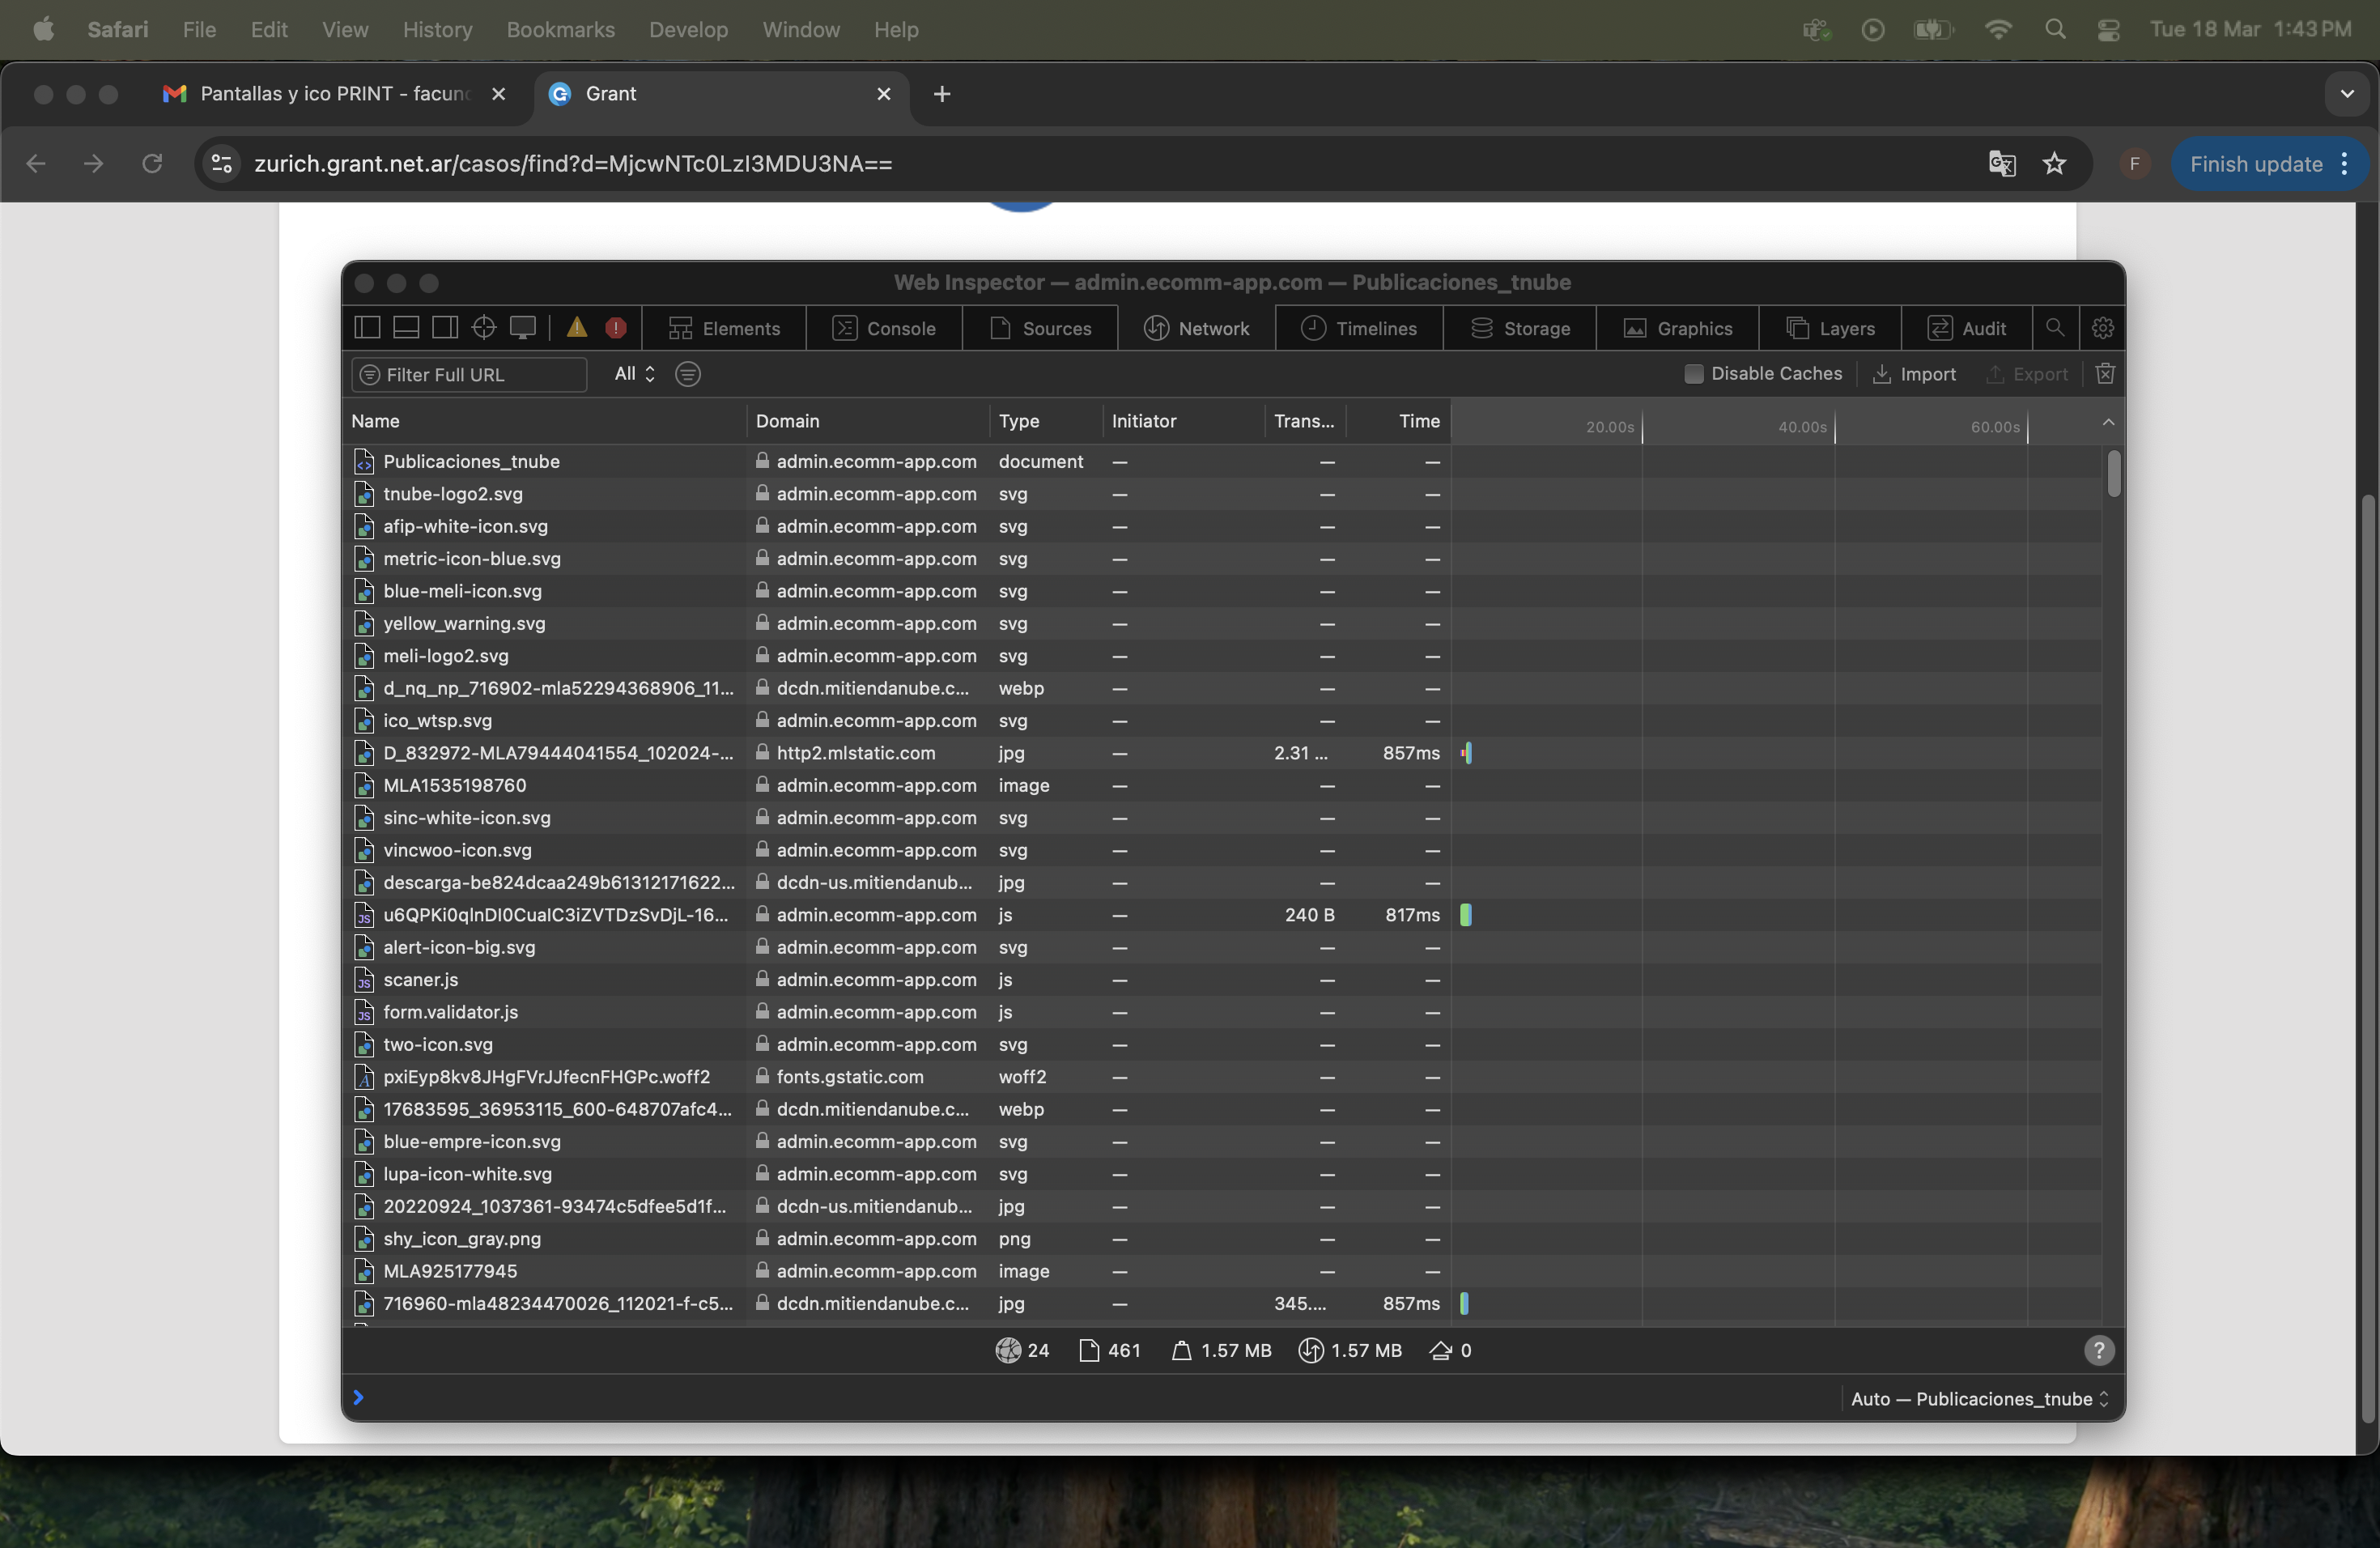Click the translate page icon in address bar

2001,163
